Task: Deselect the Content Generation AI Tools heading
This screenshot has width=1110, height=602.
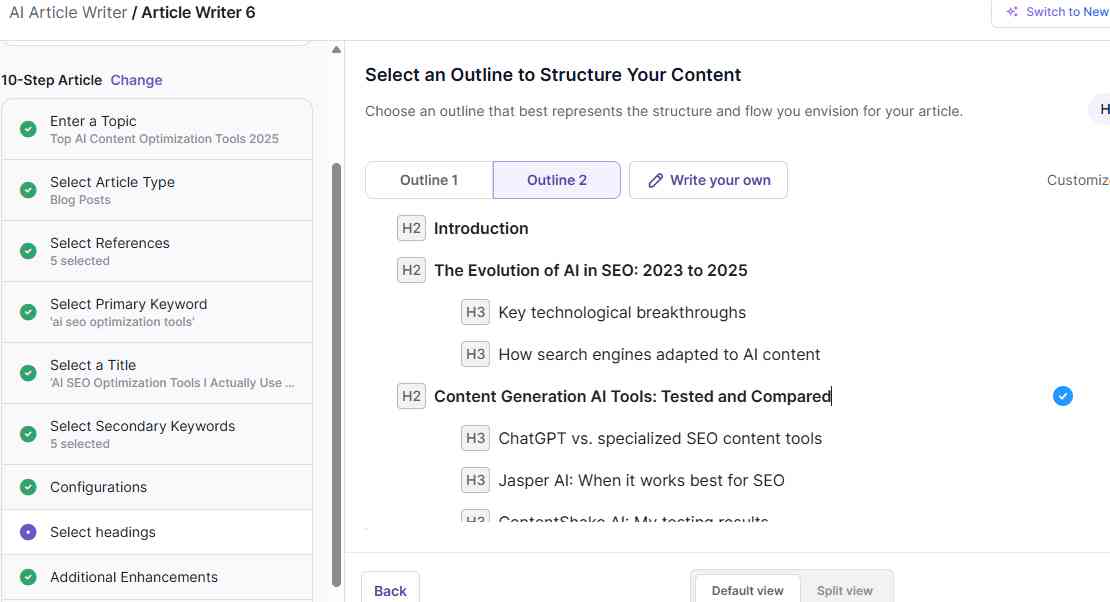Action: coord(1062,396)
